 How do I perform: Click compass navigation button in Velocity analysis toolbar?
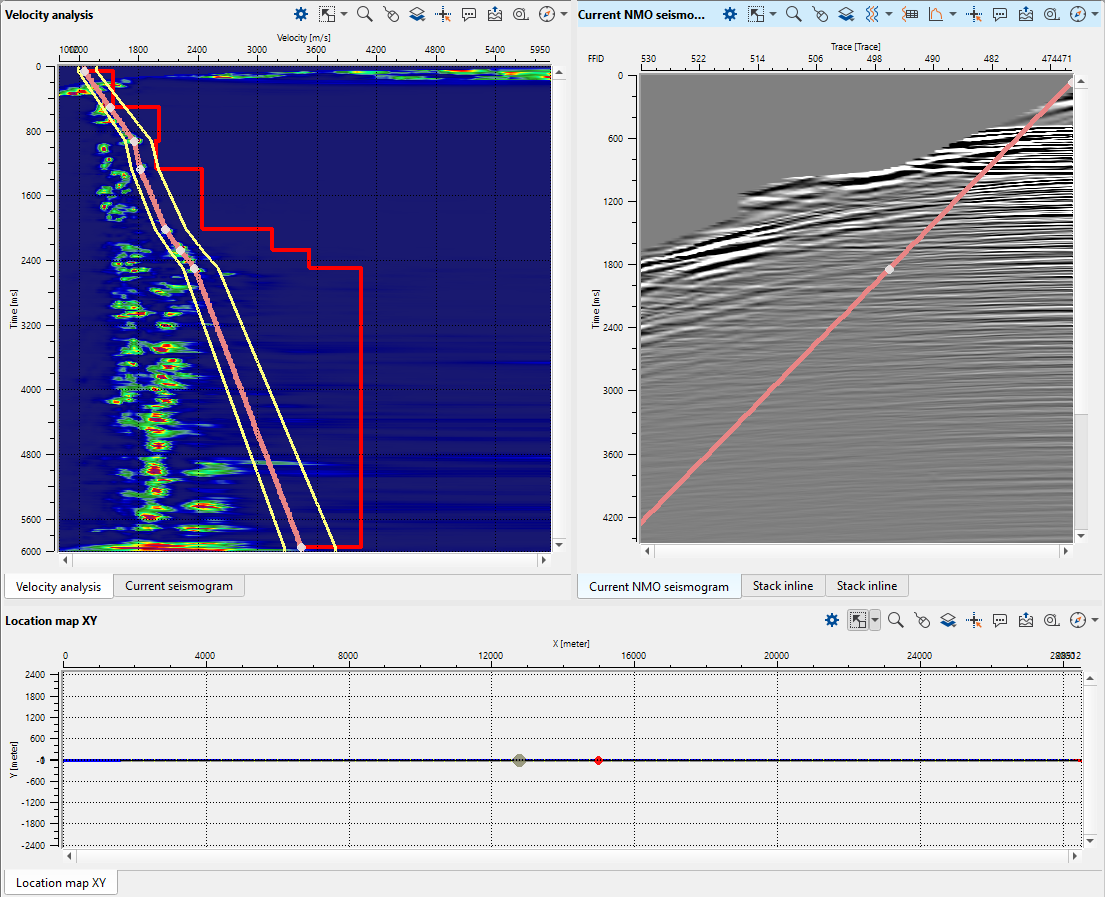point(546,14)
